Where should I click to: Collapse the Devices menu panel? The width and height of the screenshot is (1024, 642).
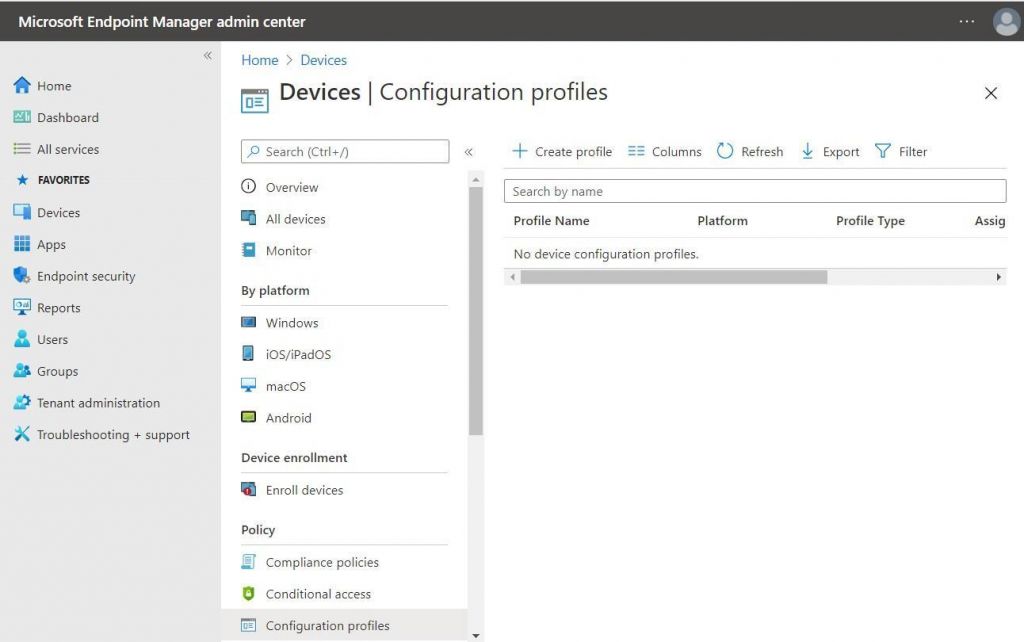tap(469, 151)
